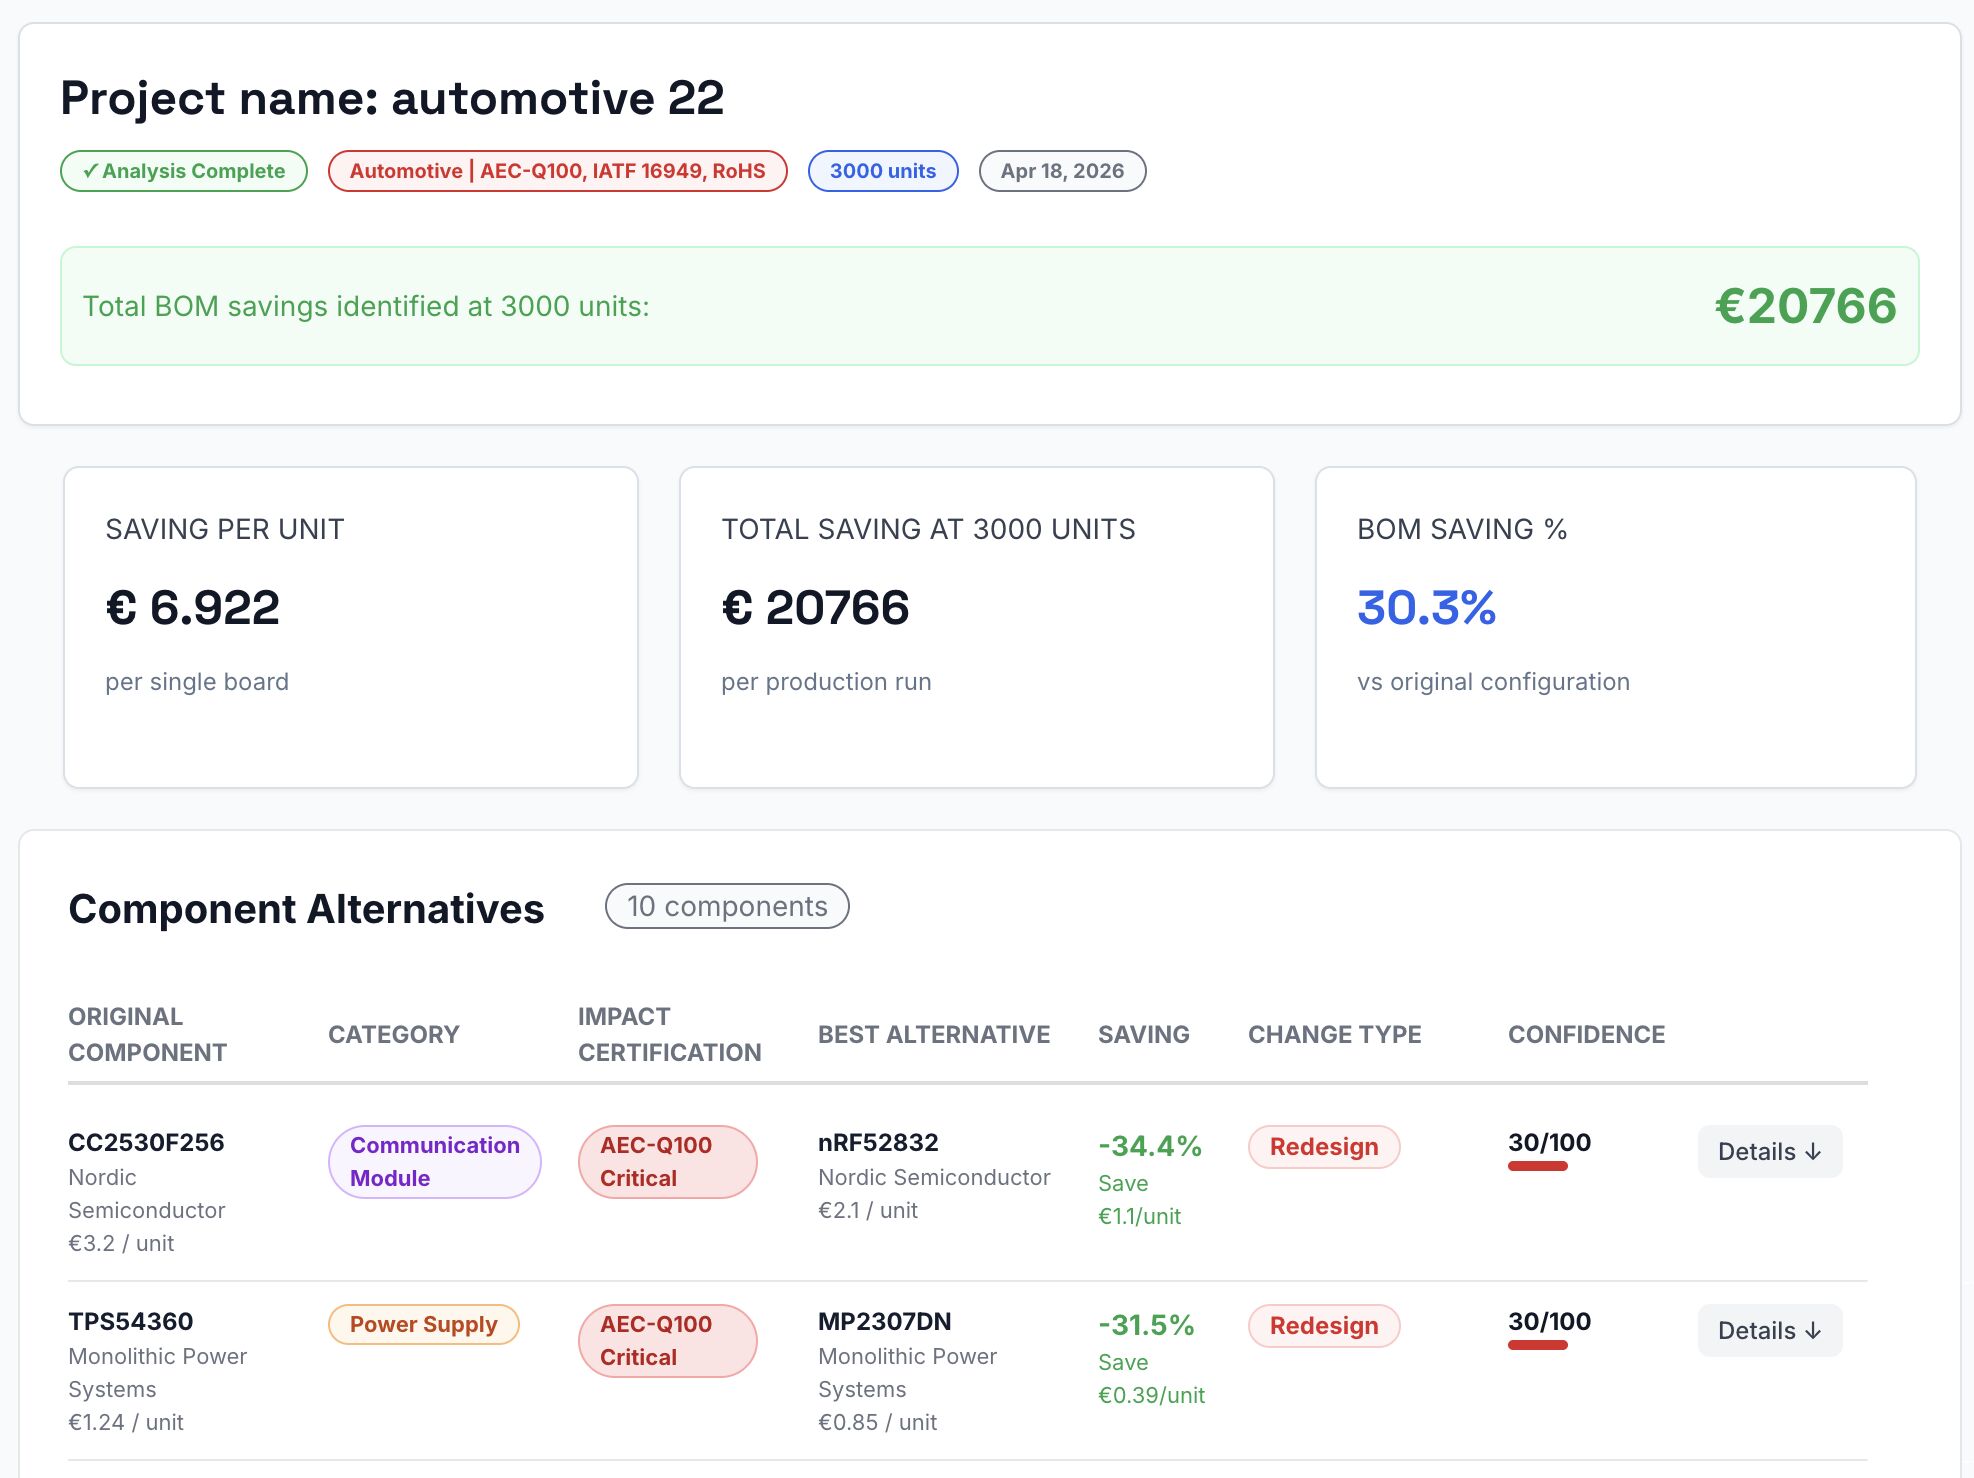
Task: Click the TPS54360 confidence bar
Action: click(1538, 1345)
